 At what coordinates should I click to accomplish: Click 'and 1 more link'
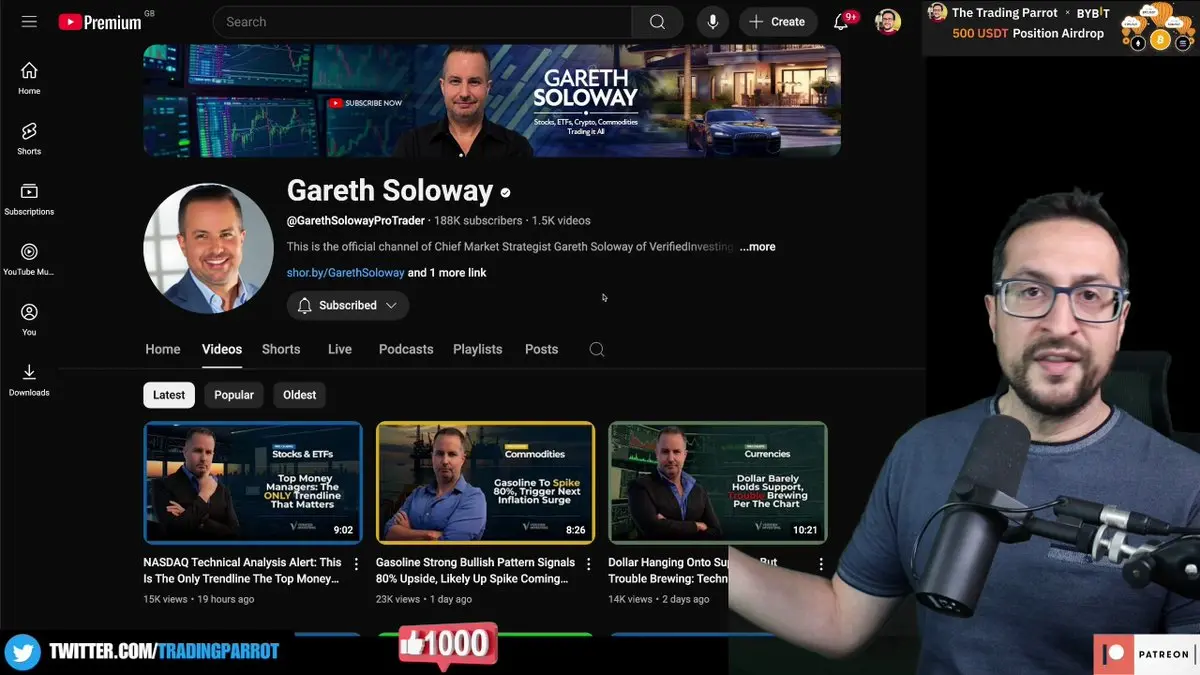click(447, 273)
